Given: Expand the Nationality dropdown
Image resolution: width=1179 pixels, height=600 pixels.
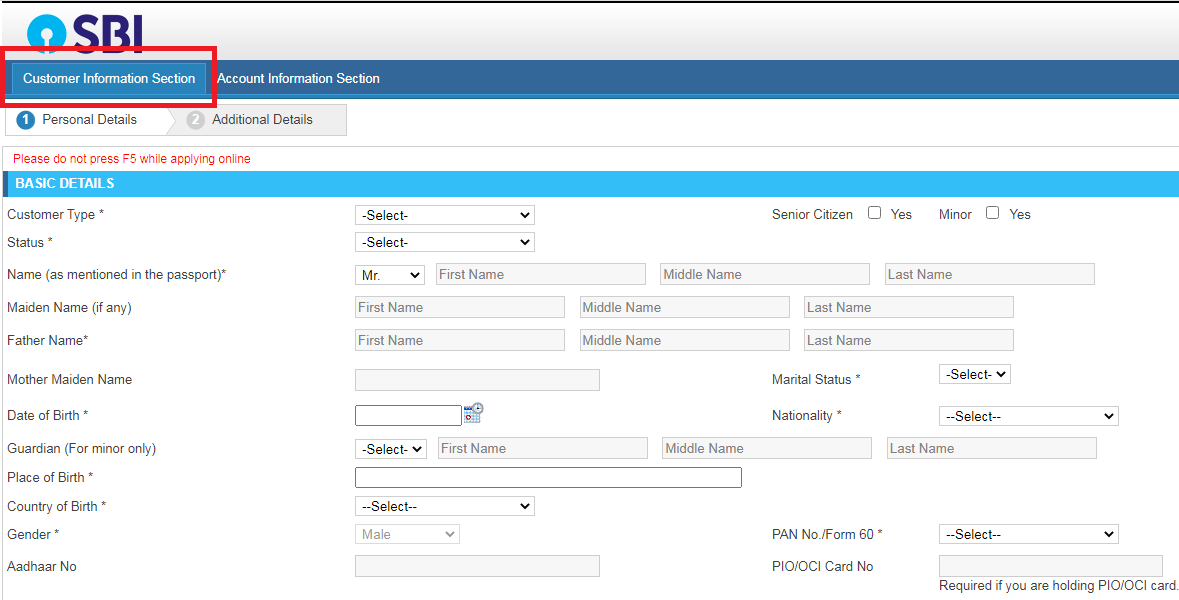Looking at the screenshot, I should (x=1029, y=416).
